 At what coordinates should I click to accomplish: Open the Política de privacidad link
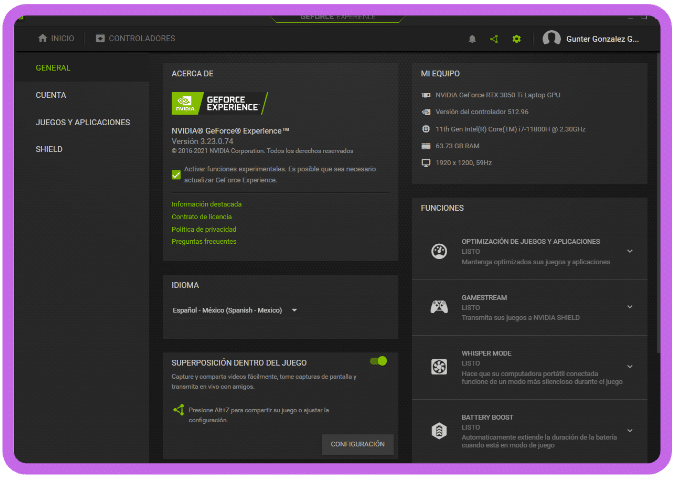(204, 229)
